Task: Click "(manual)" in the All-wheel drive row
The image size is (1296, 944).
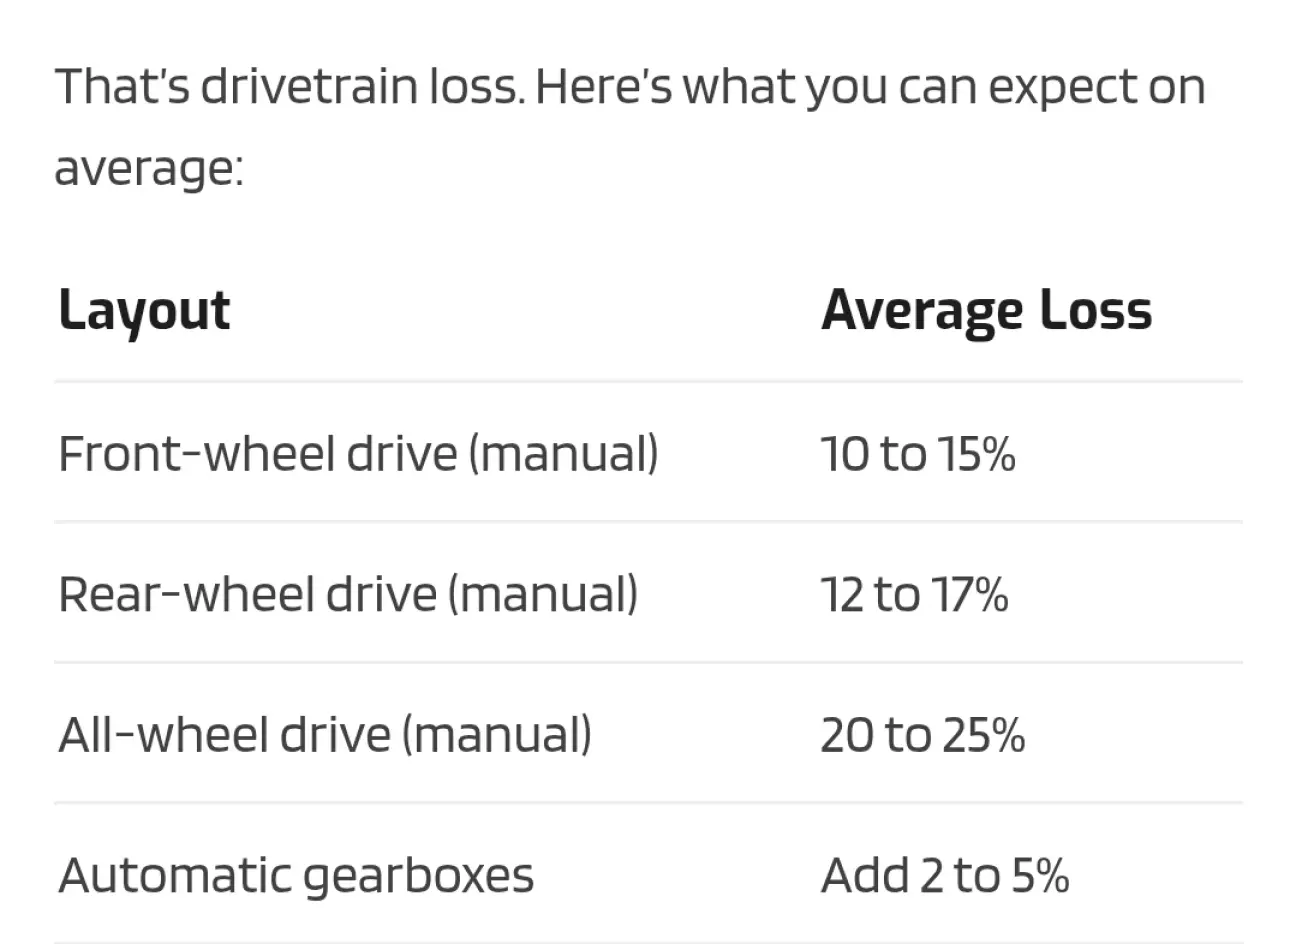Action: (x=497, y=735)
